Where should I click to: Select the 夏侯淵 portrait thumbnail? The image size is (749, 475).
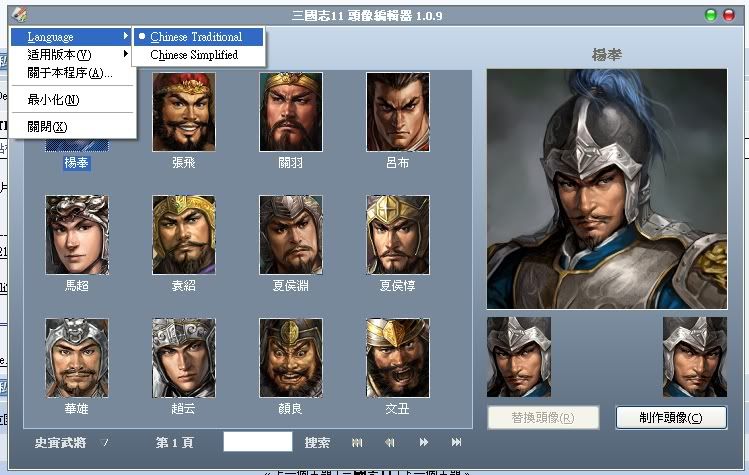tap(291, 235)
